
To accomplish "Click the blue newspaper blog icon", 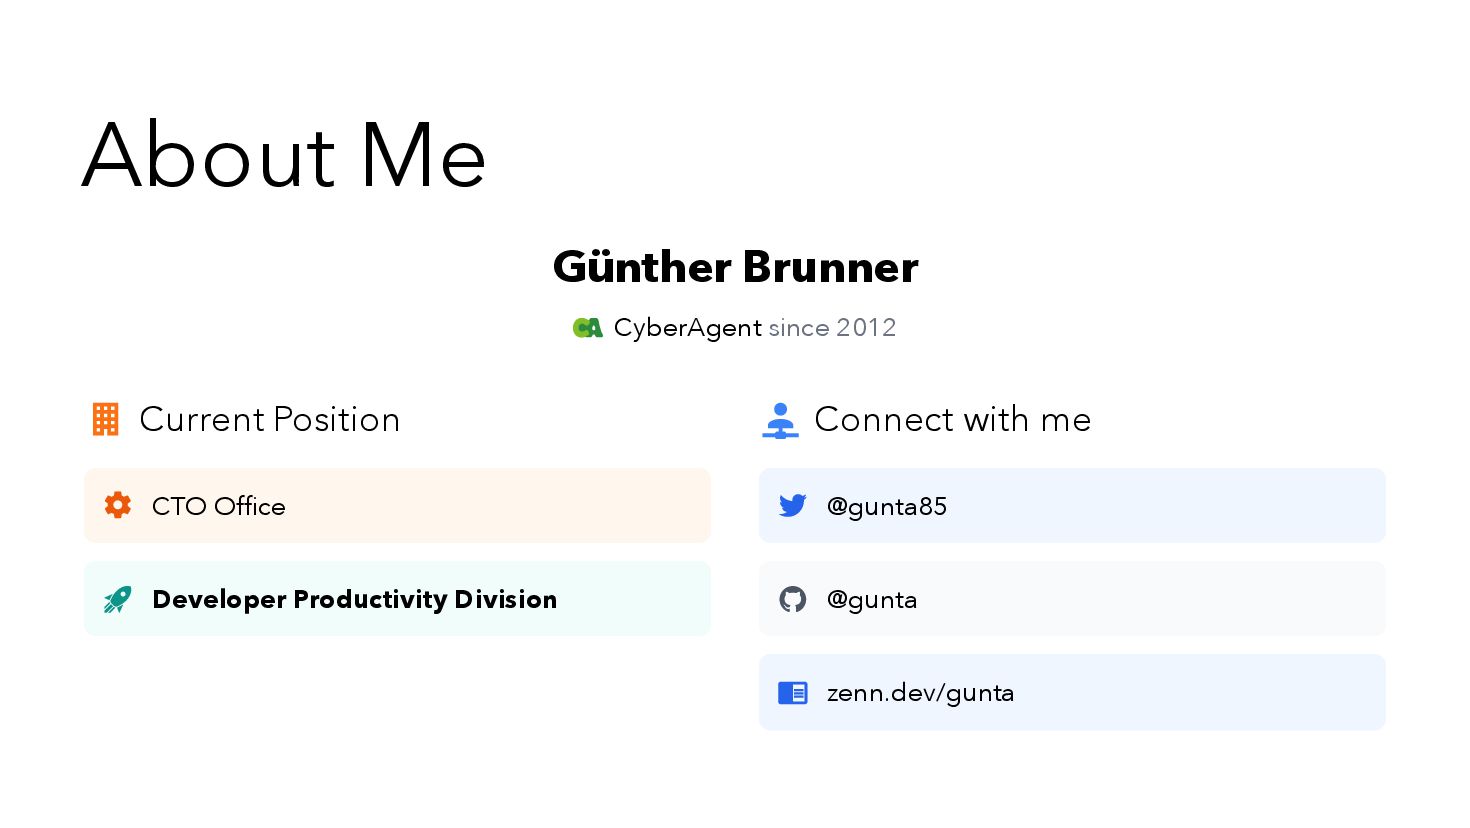I will click(793, 692).
